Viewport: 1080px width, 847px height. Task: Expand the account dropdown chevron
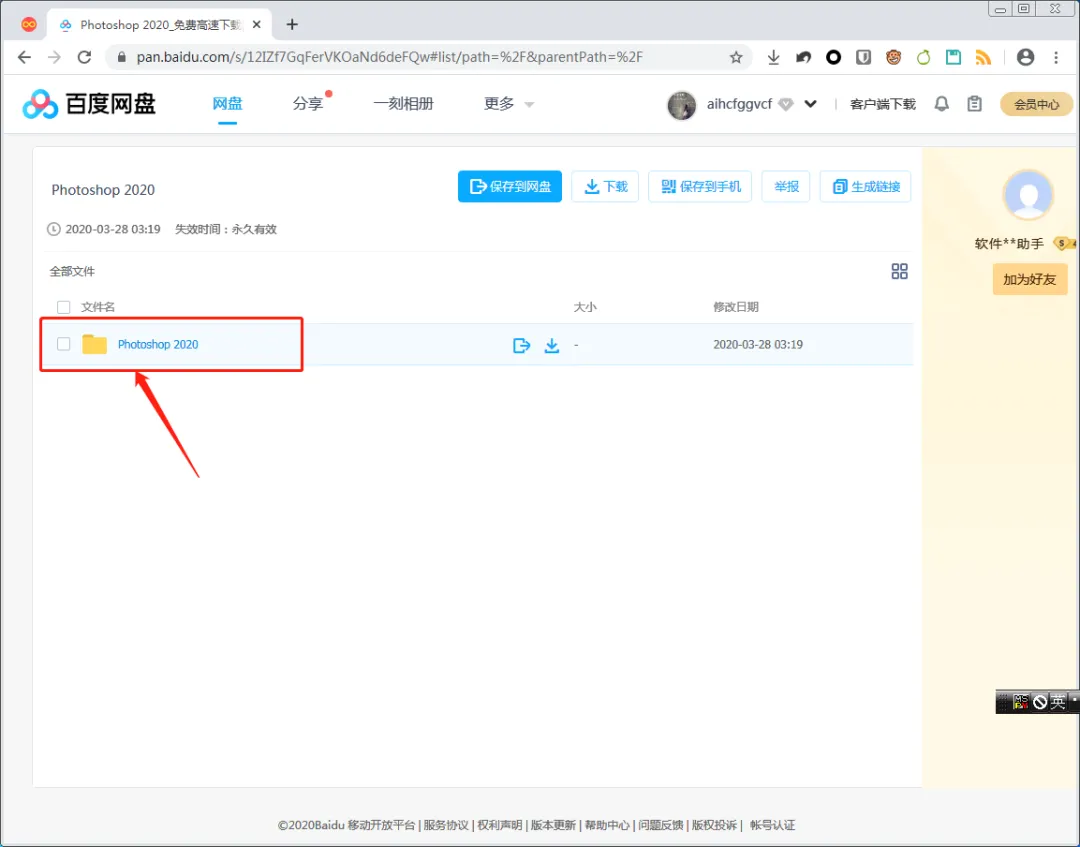[811, 105]
